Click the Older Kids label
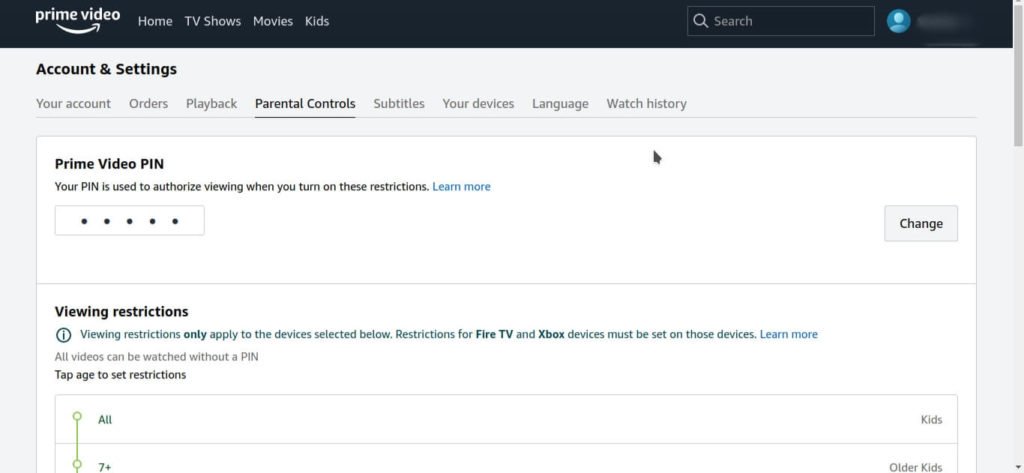Viewport: 1024px width, 473px height. pyautogui.click(x=916, y=467)
